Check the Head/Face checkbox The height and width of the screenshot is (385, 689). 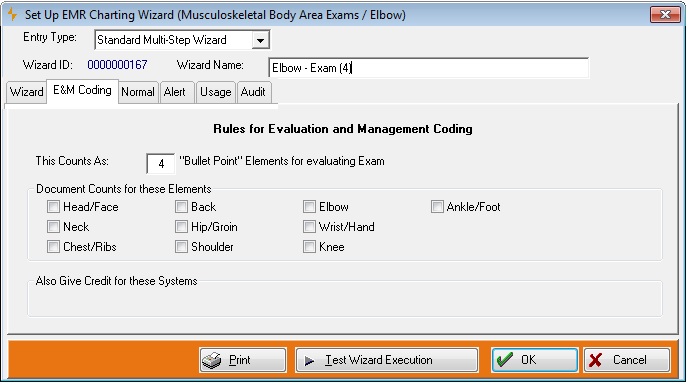point(53,207)
